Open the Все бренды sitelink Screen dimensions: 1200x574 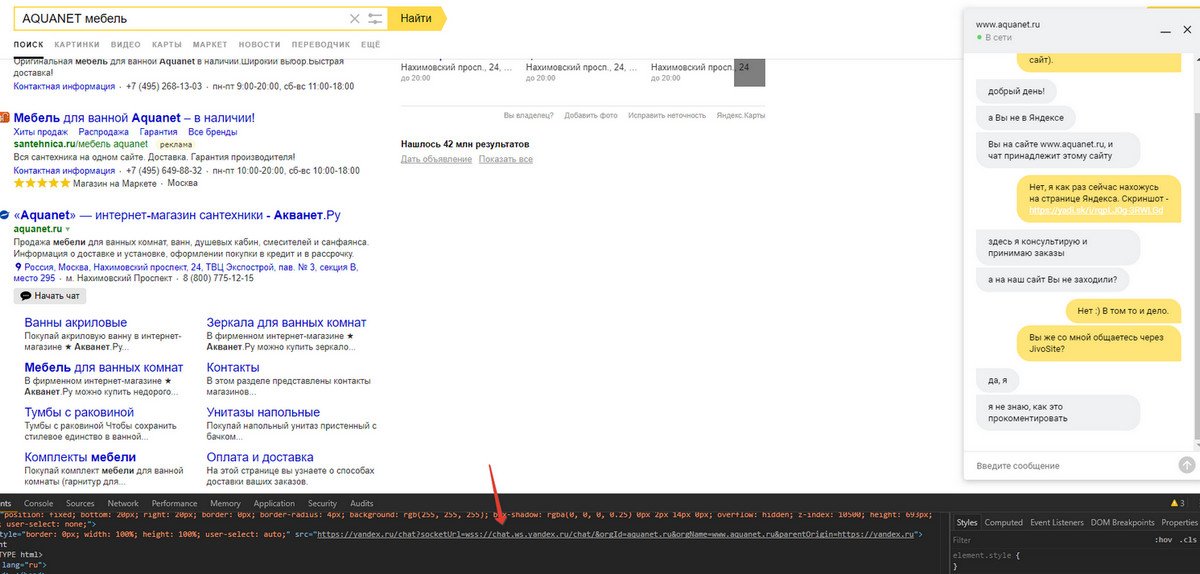point(212,132)
